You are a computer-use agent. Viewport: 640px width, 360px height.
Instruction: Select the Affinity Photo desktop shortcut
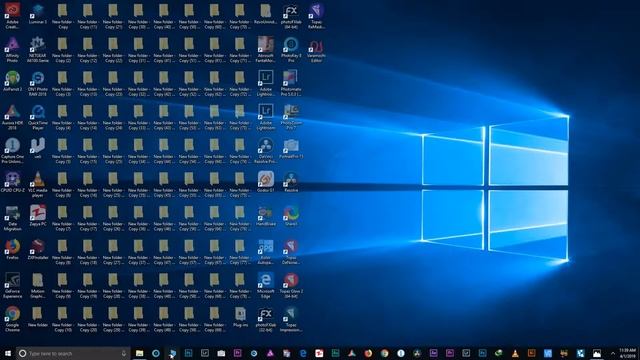pyautogui.click(x=12, y=49)
